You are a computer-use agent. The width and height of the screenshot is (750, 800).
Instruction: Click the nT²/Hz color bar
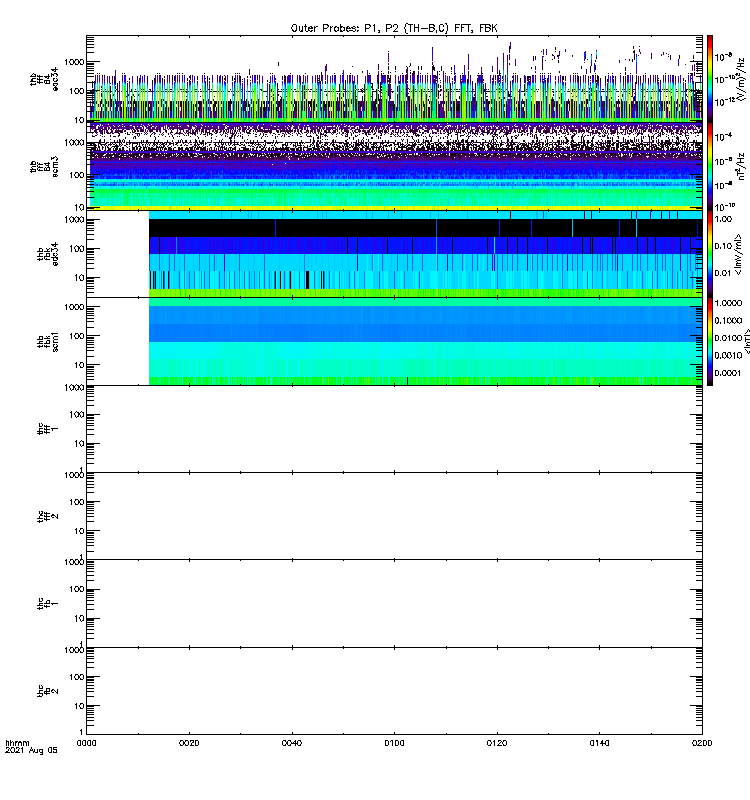pos(710,166)
